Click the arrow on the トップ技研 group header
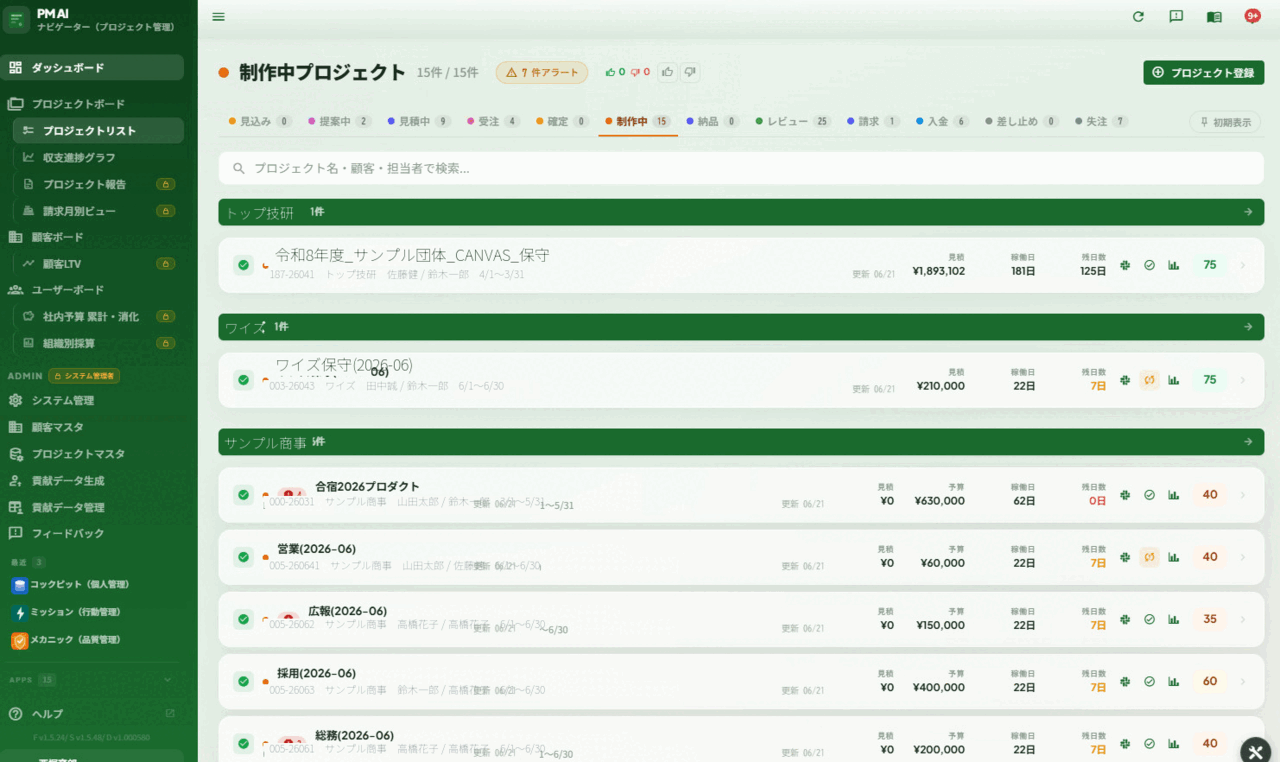Screen dimensions: 1280x762 click(x=1248, y=212)
